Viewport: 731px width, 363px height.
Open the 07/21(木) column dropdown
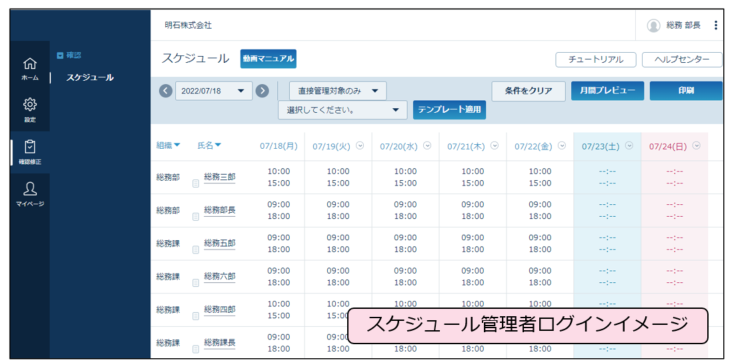tap(495, 146)
